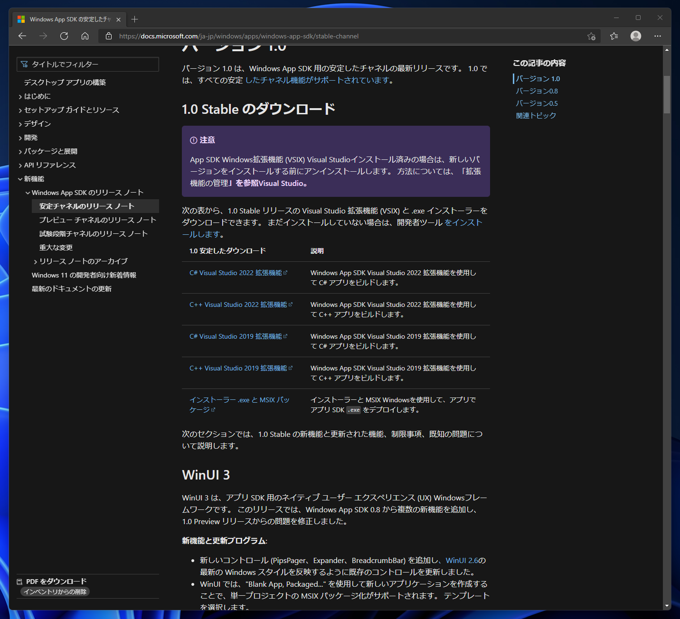Add this page to favorites
Image resolution: width=680 pixels, height=619 pixels.
(591, 36)
